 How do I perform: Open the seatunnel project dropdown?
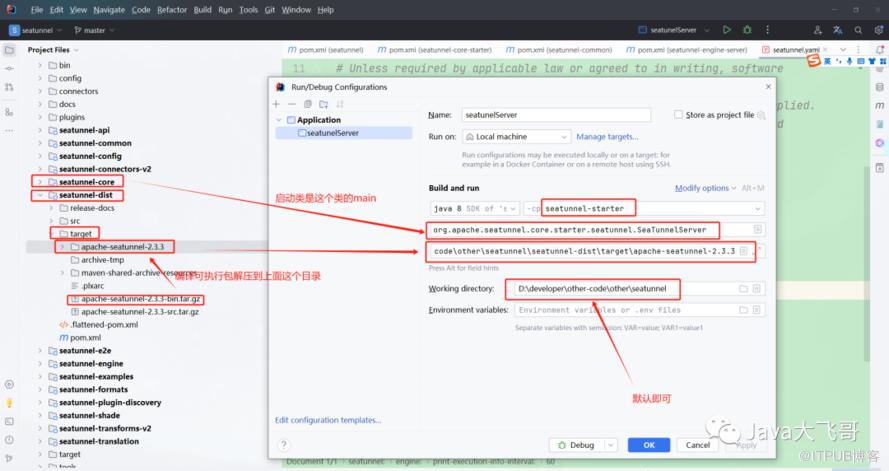[x=33, y=30]
